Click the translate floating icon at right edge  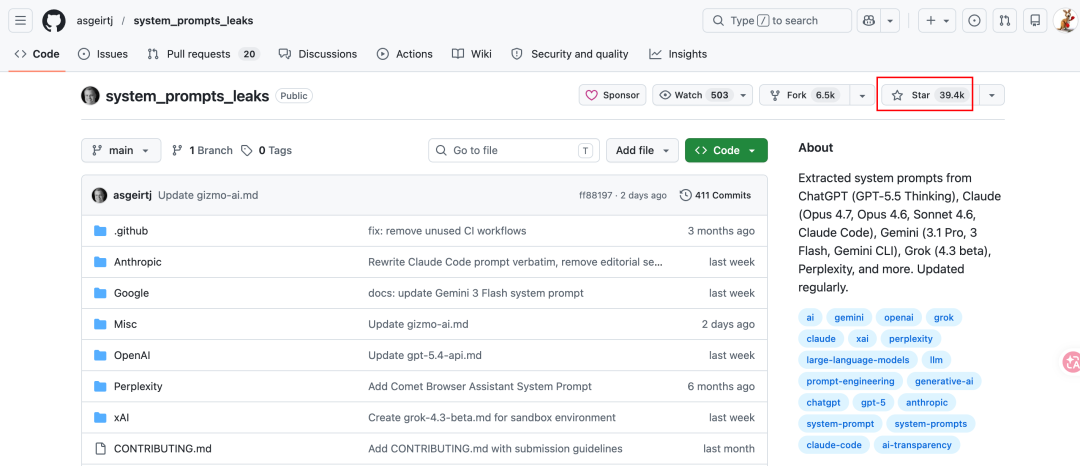pos(1071,362)
